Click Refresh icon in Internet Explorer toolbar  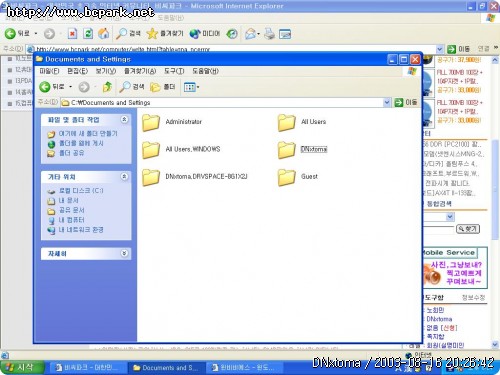coord(88,34)
